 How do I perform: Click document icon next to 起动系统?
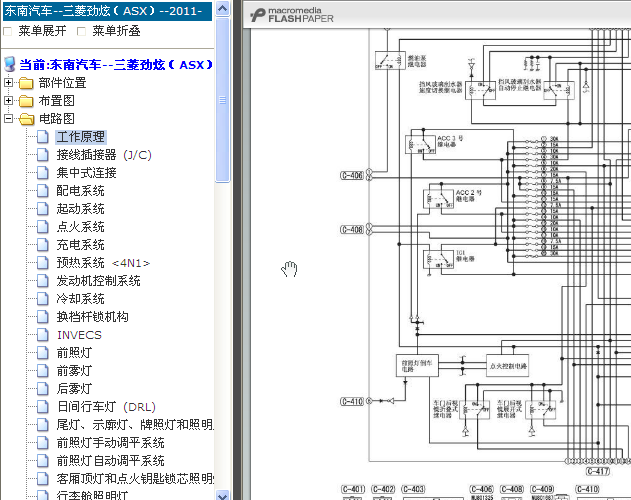click(x=43, y=209)
